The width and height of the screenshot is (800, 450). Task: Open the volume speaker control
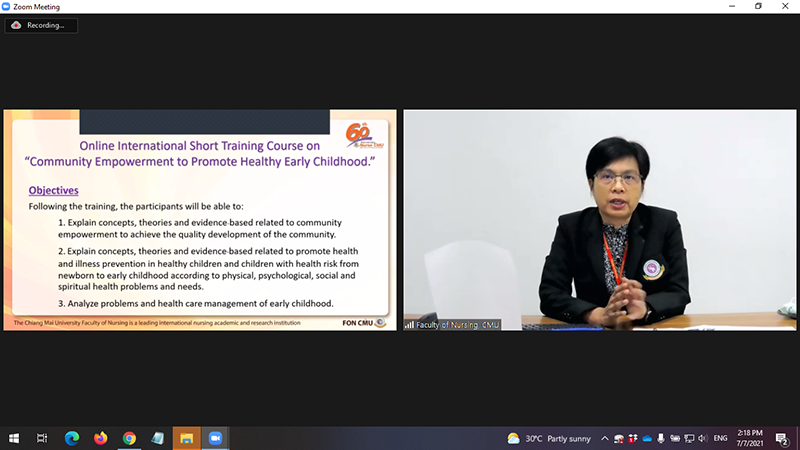pyautogui.click(x=703, y=438)
